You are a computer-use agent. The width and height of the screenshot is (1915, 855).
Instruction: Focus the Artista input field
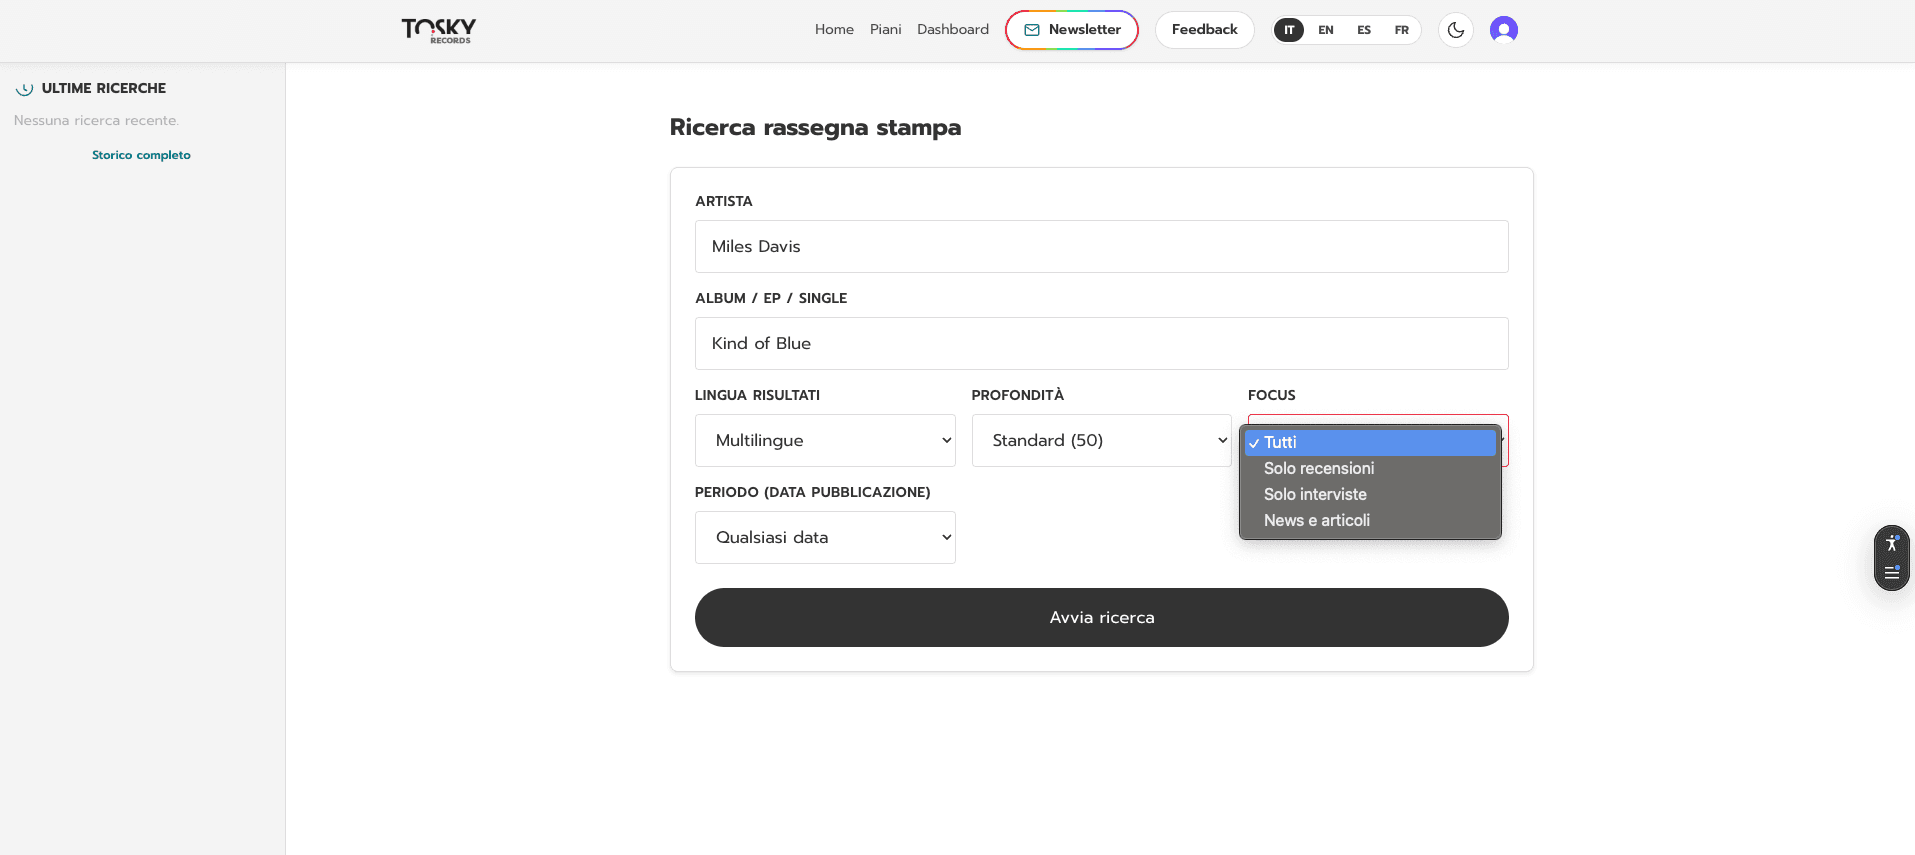[x=1101, y=246]
